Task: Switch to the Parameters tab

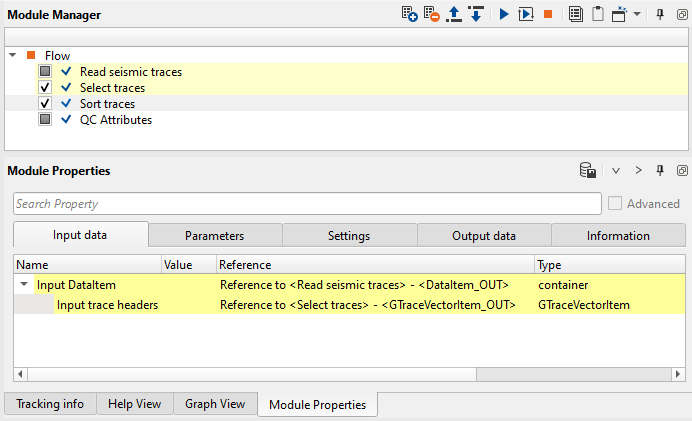Action: click(215, 236)
